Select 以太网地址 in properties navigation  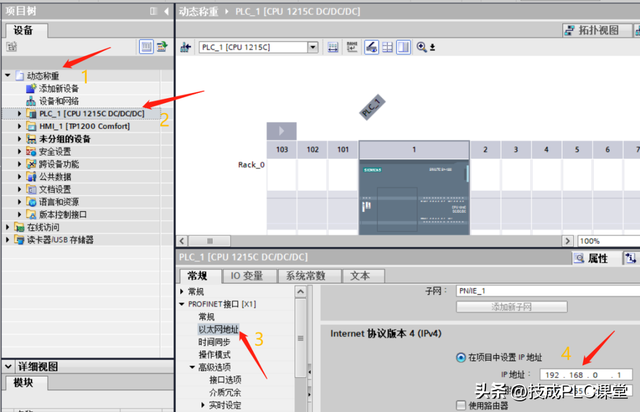(219, 329)
